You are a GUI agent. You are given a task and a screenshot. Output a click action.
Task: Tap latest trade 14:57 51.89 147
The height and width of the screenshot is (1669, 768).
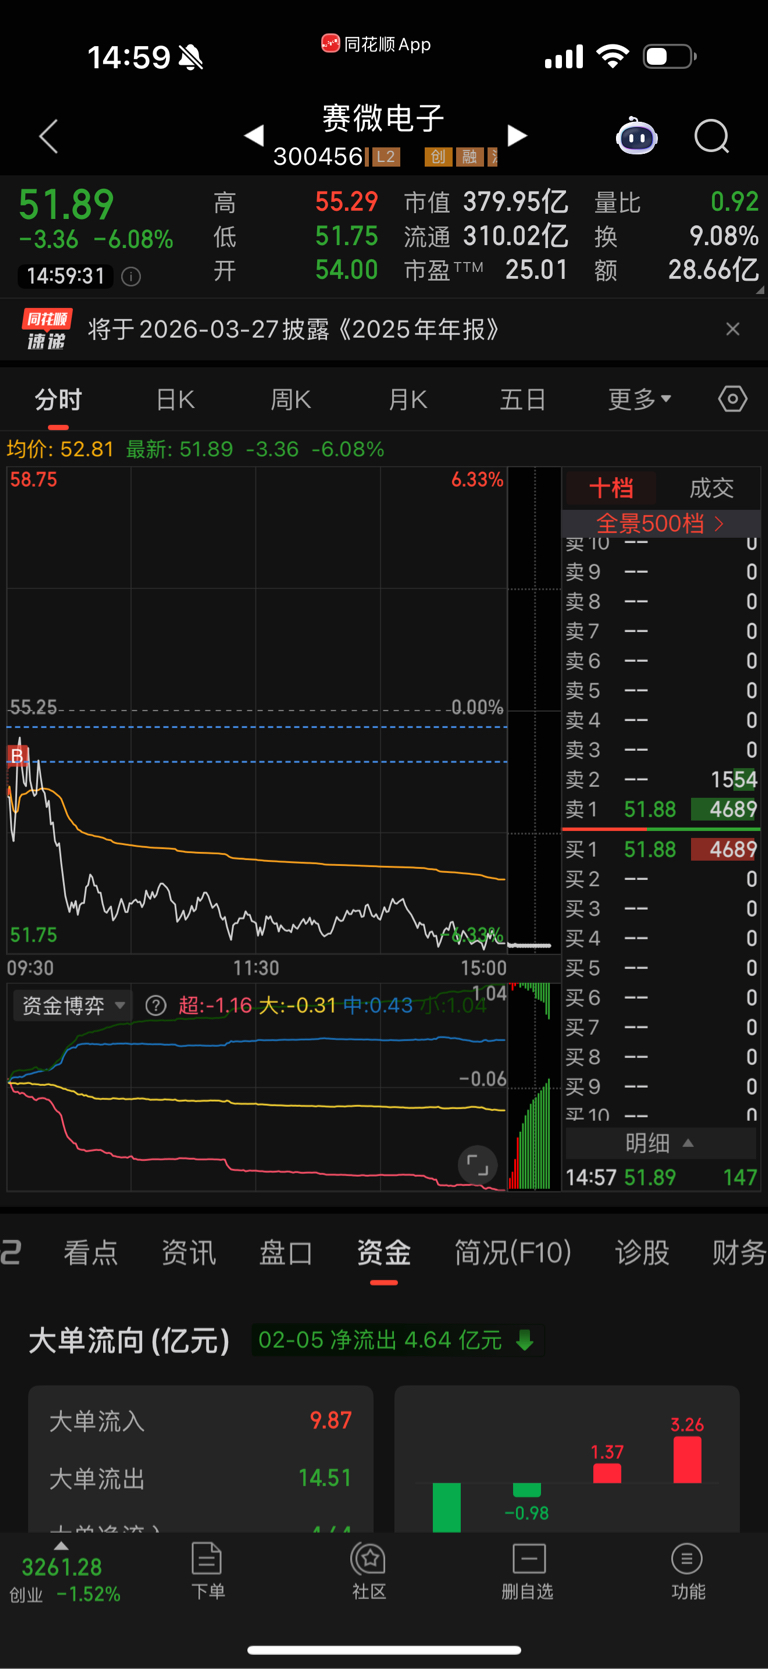tap(661, 1178)
